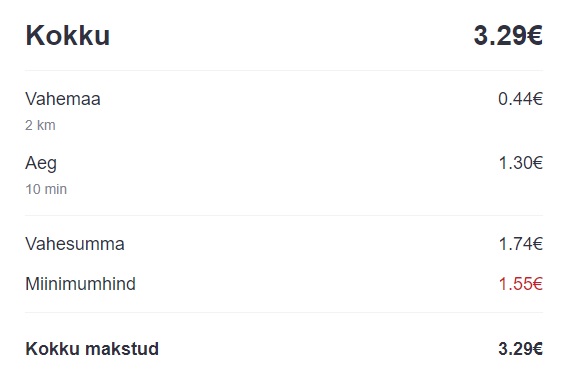569x376 pixels.
Task: Select the Aeg label
Action: 41,163
